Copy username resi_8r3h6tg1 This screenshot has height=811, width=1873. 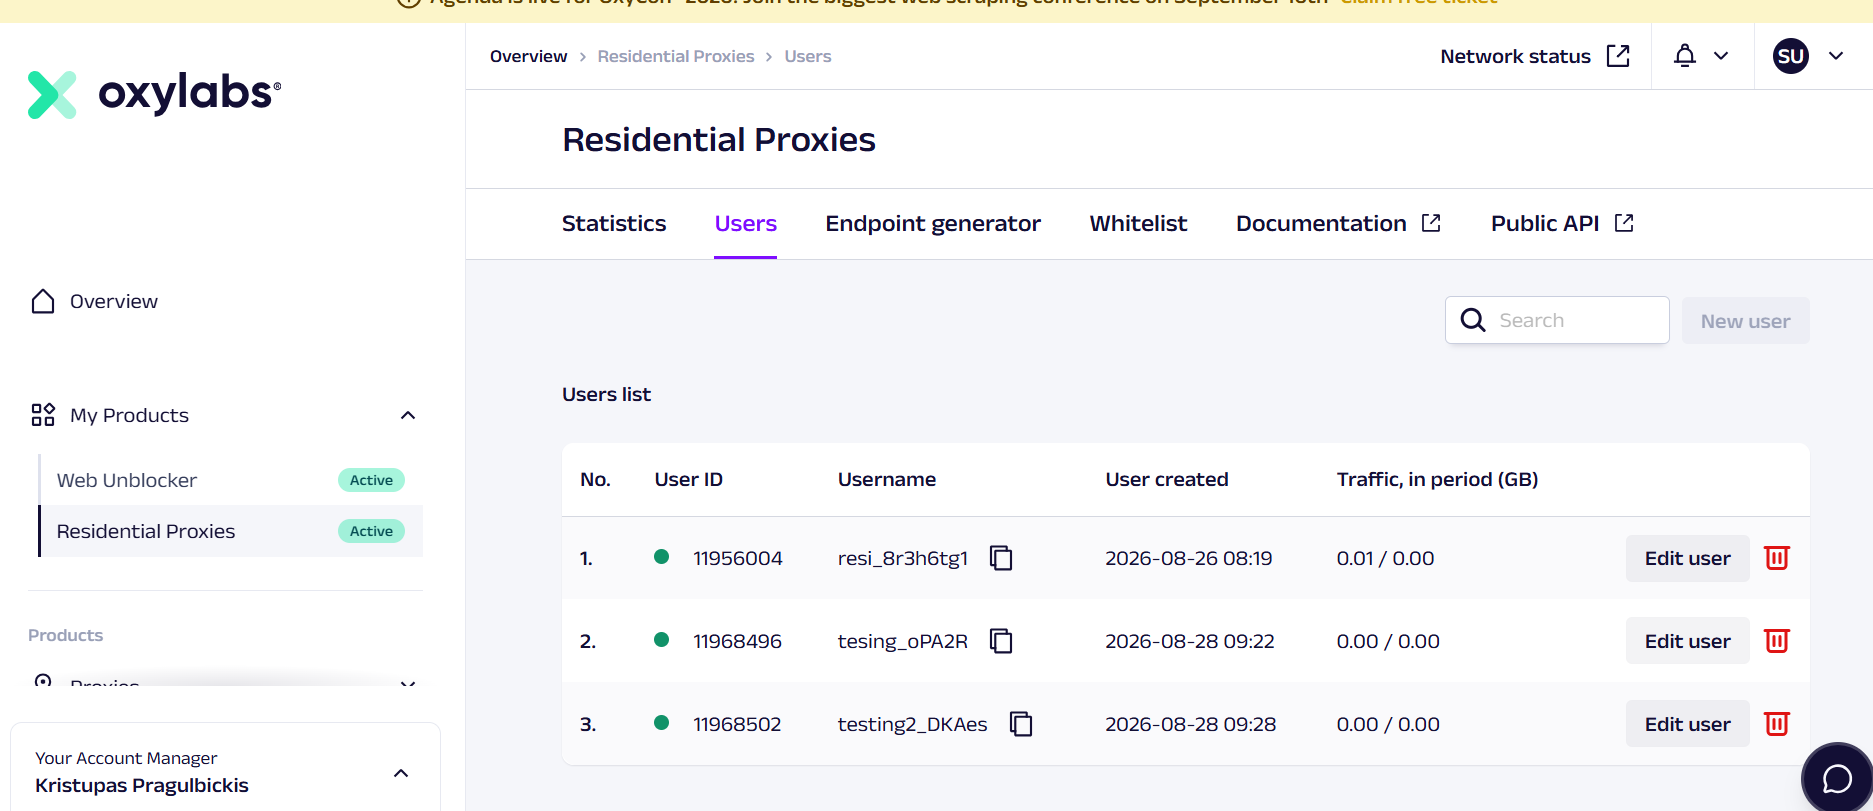[x=1001, y=558]
